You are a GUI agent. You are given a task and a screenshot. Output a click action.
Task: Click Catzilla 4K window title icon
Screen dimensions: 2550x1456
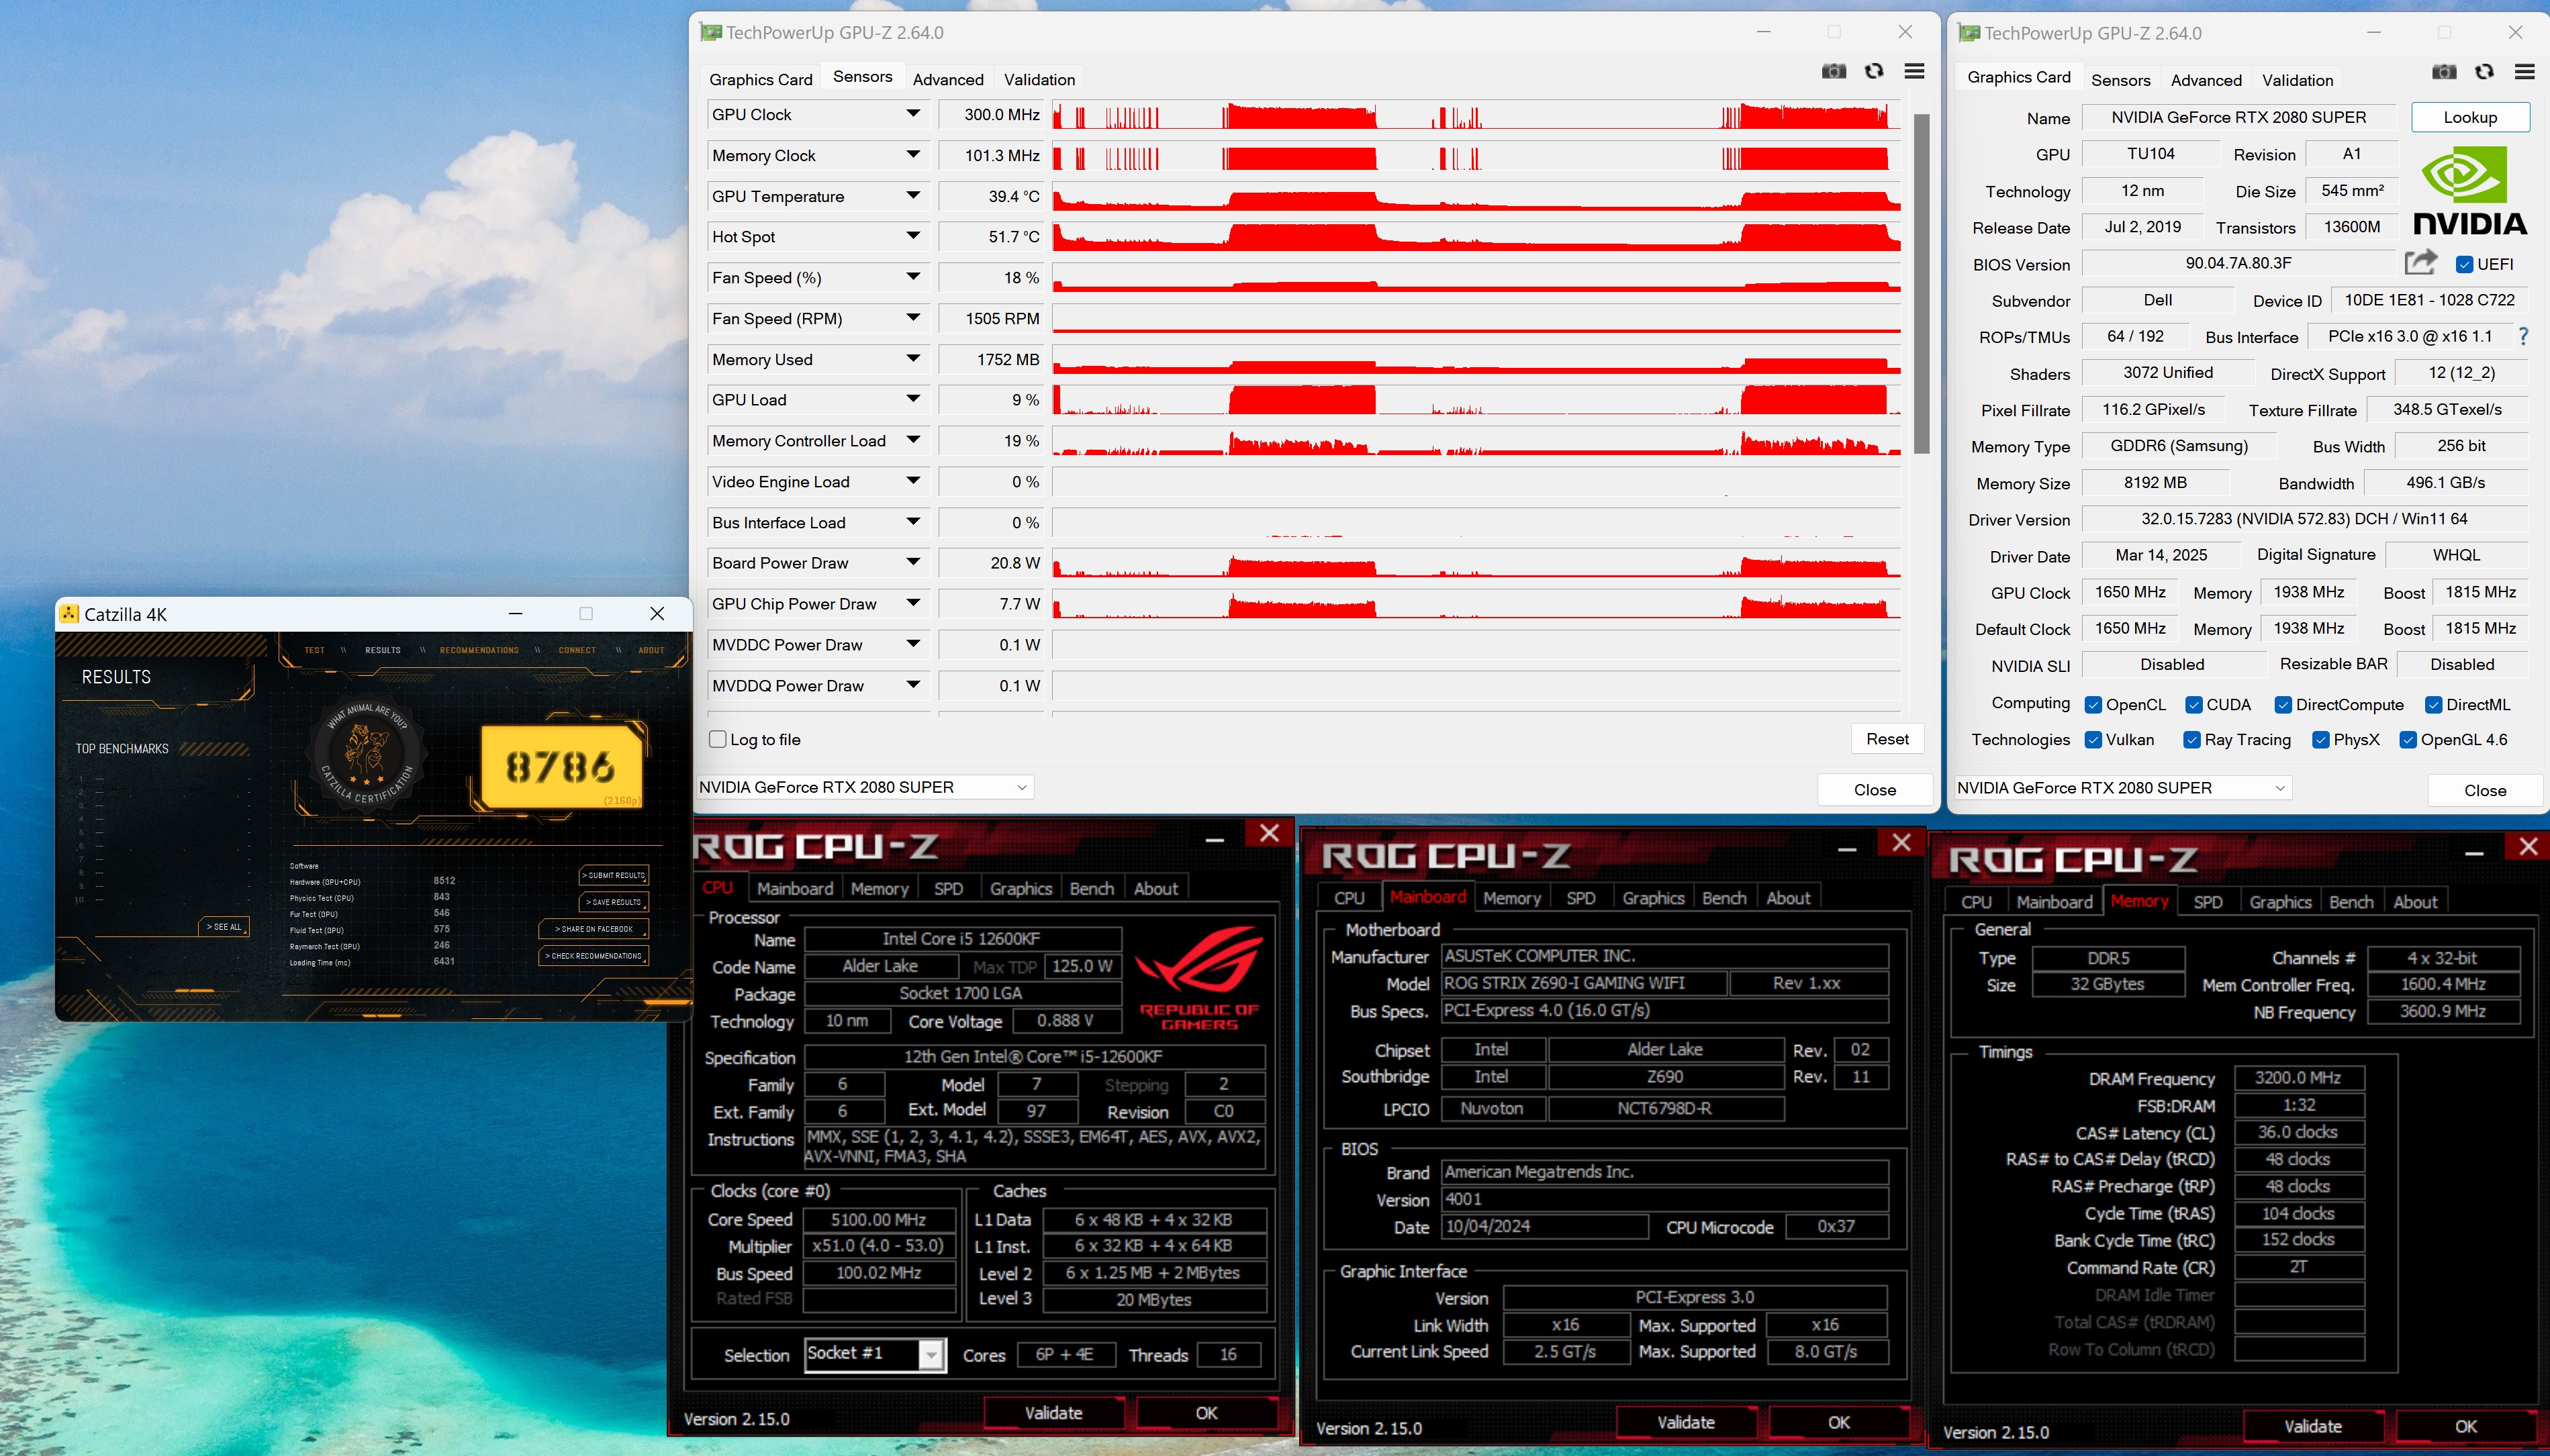click(69, 613)
